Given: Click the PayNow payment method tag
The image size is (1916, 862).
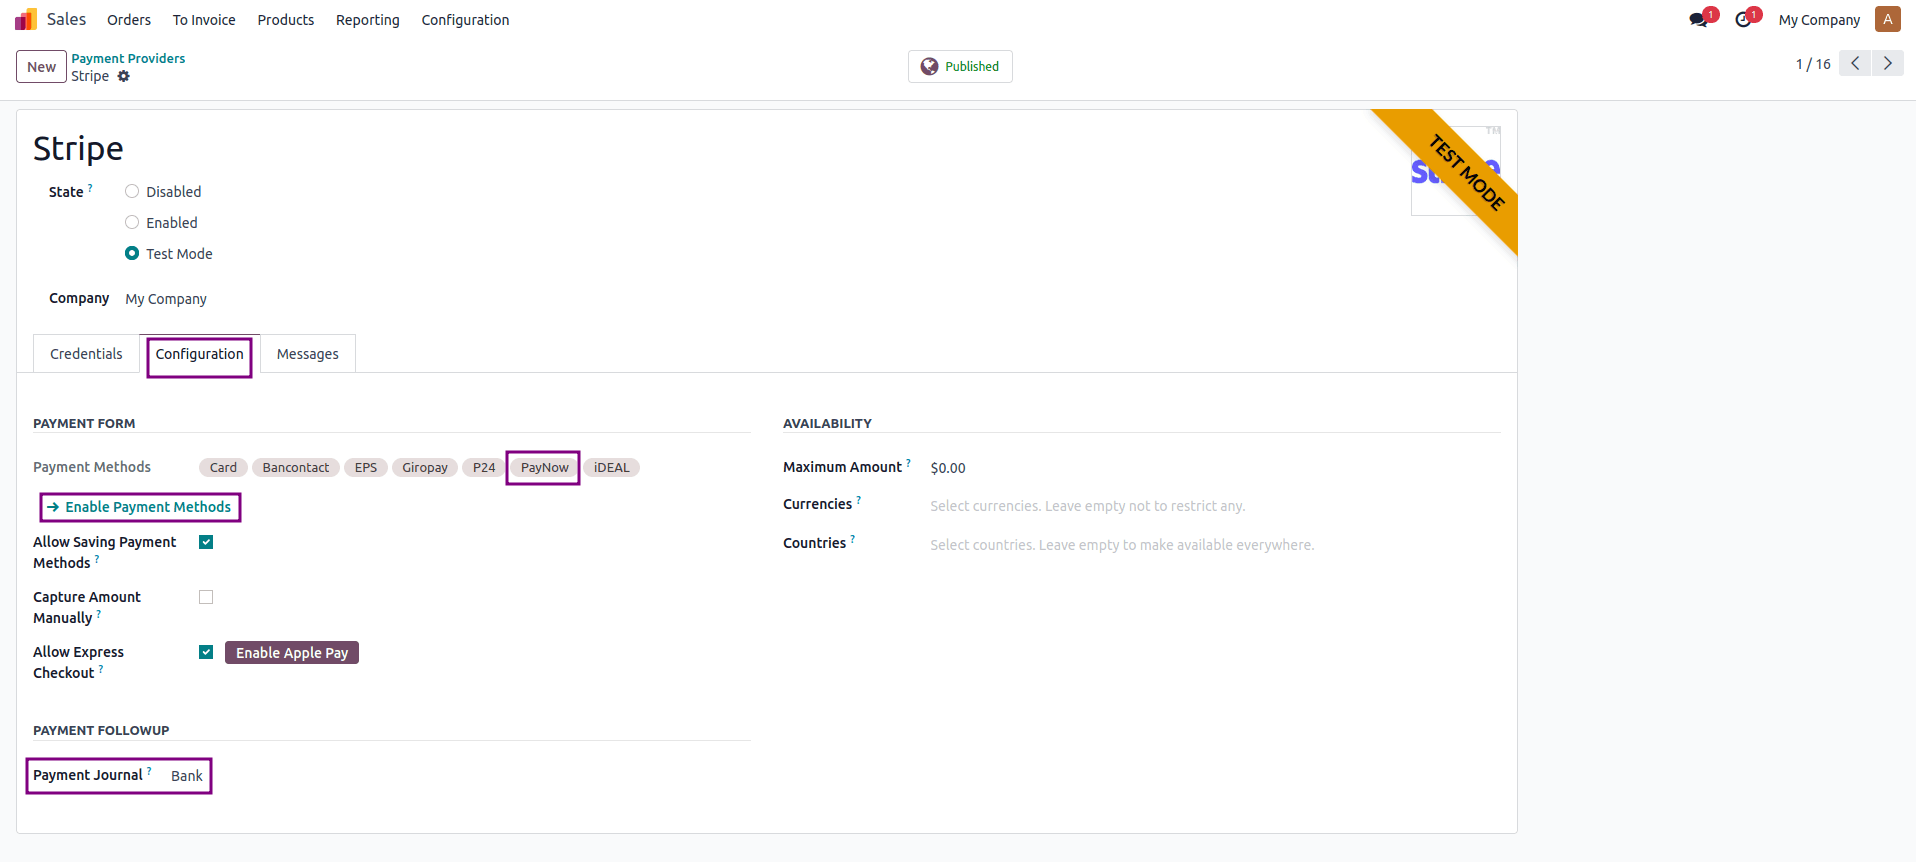Looking at the screenshot, I should [x=545, y=467].
